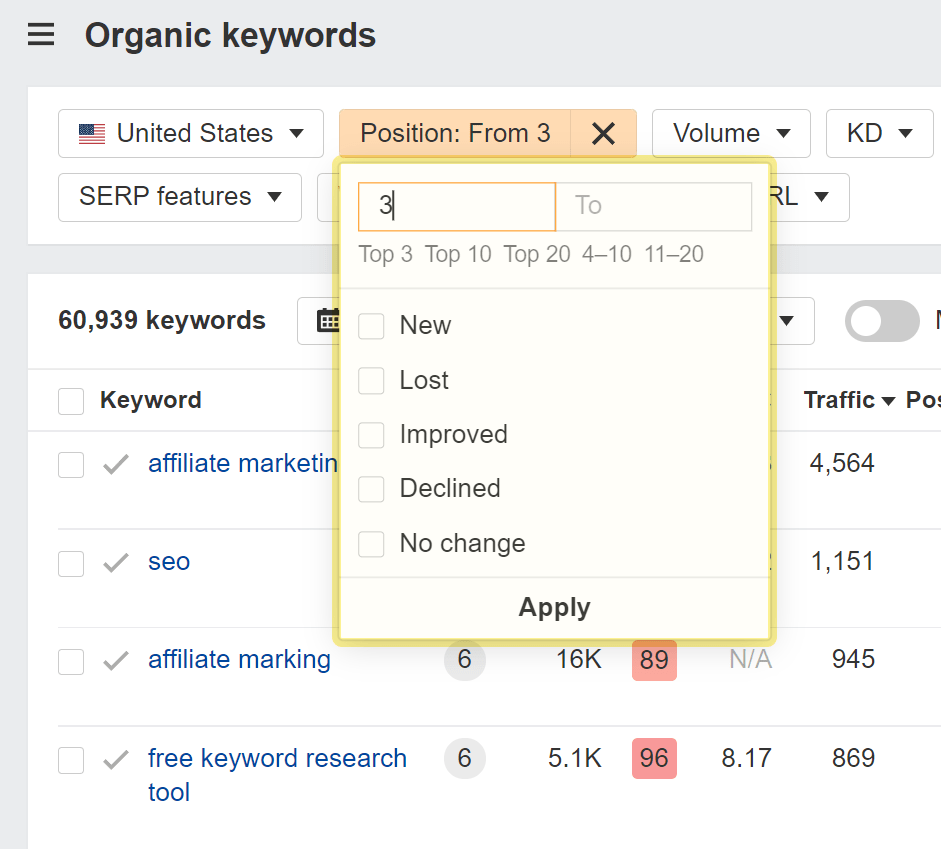
Task: Click the checkmark next to "affiliate marketing"
Action: point(114,464)
